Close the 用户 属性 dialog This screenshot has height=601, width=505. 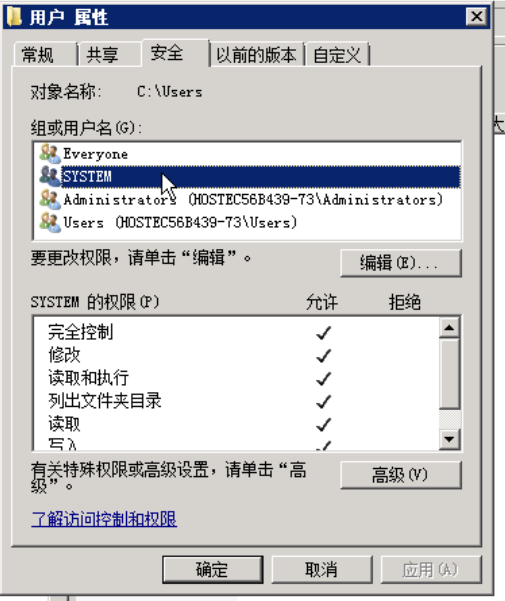pyautogui.click(x=476, y=16)
